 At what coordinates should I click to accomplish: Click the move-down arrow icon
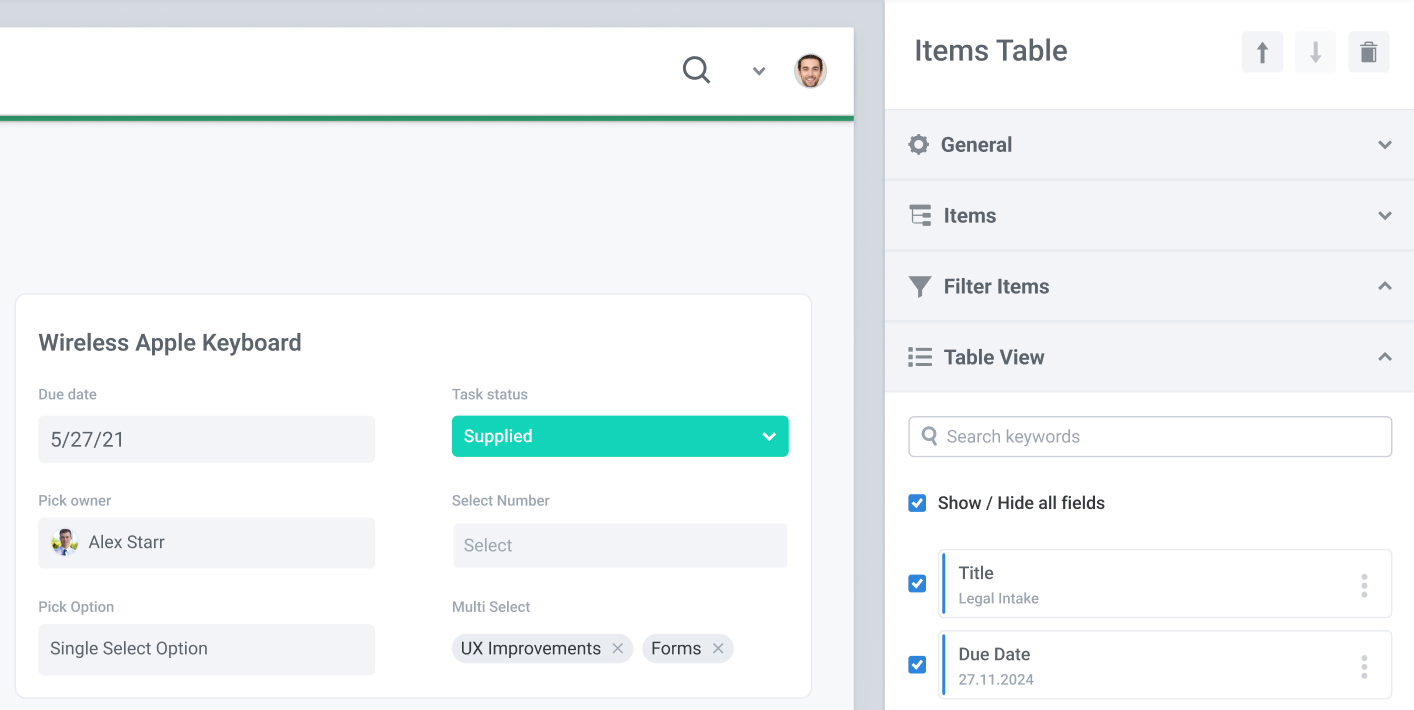pos(1314,51)
